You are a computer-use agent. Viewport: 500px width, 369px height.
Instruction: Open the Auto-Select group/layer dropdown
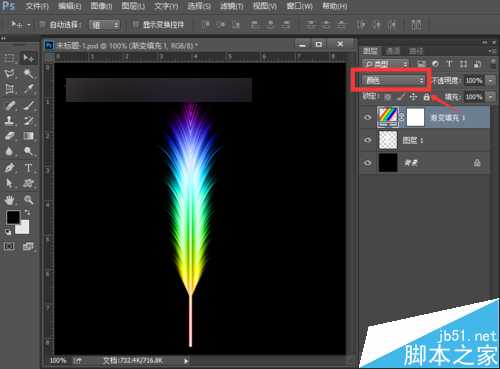coord(105,25)
